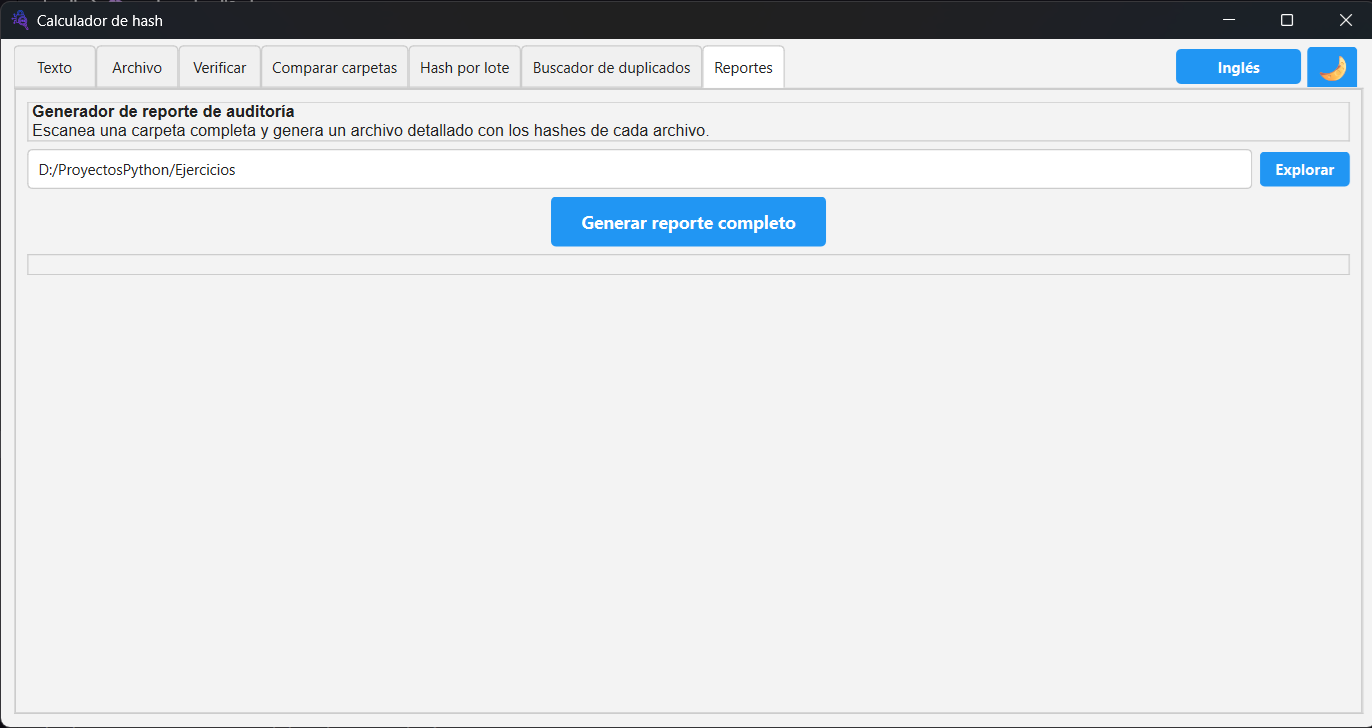Switch to the Texto tab

pos(55,68)
